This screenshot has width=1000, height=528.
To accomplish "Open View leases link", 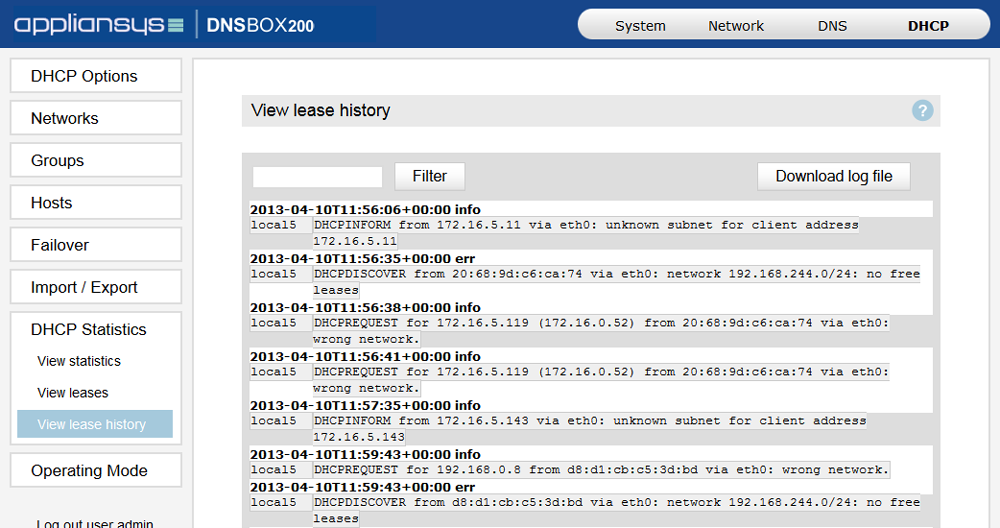I will [73, 393].
